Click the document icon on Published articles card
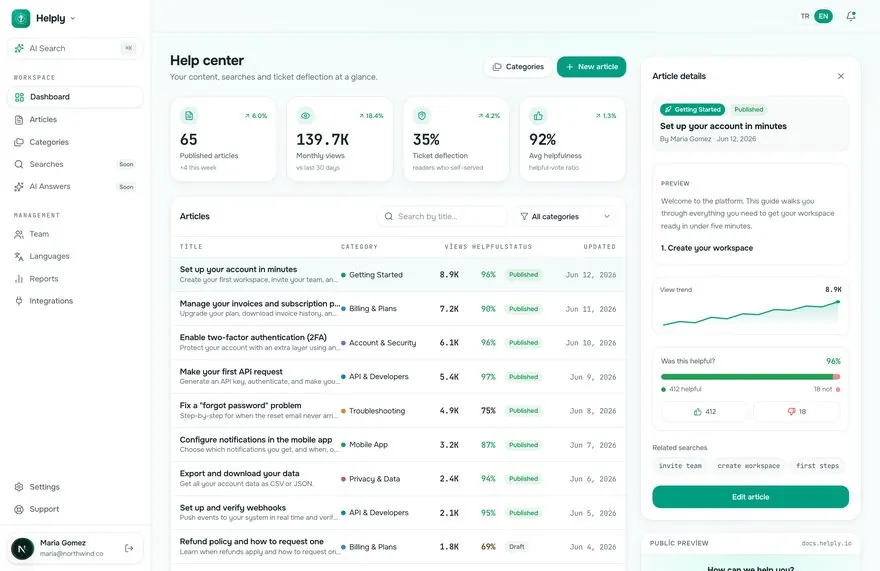Screen dimensions: 880x571 point(189,116)
